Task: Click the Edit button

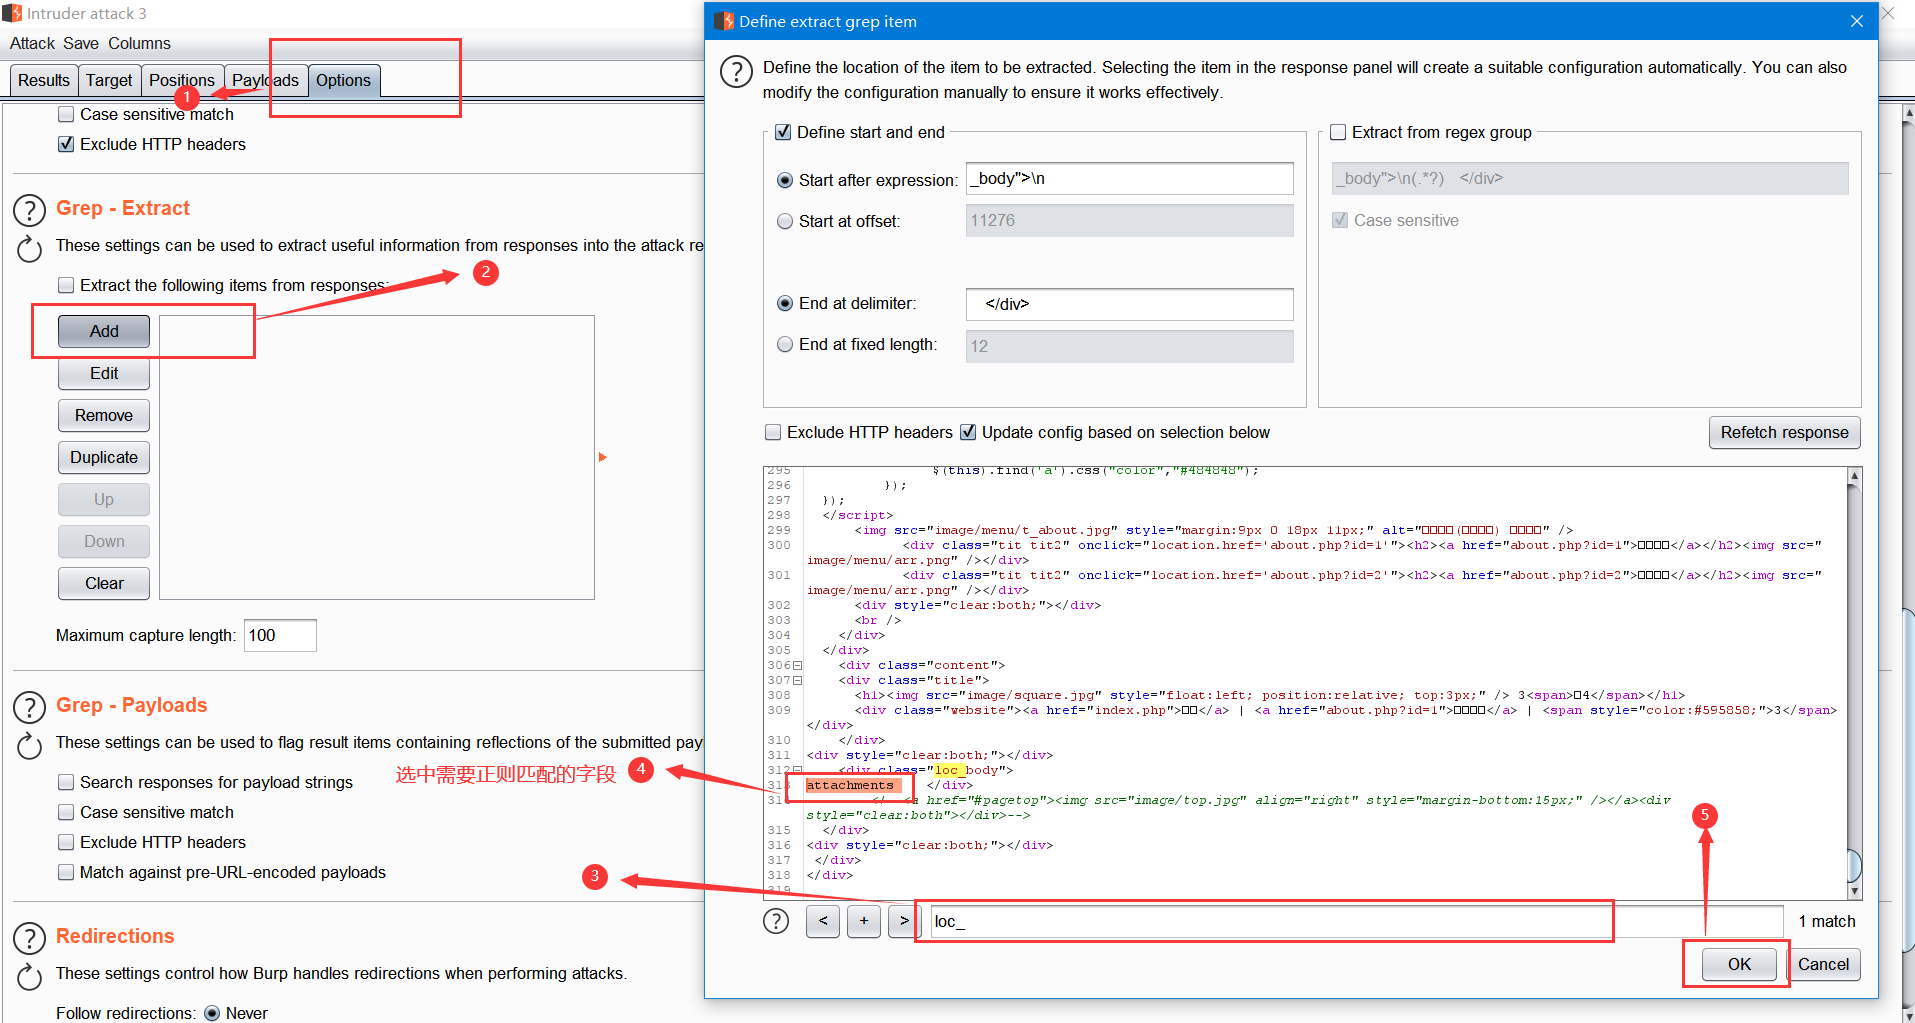Action: pos(104,373)
